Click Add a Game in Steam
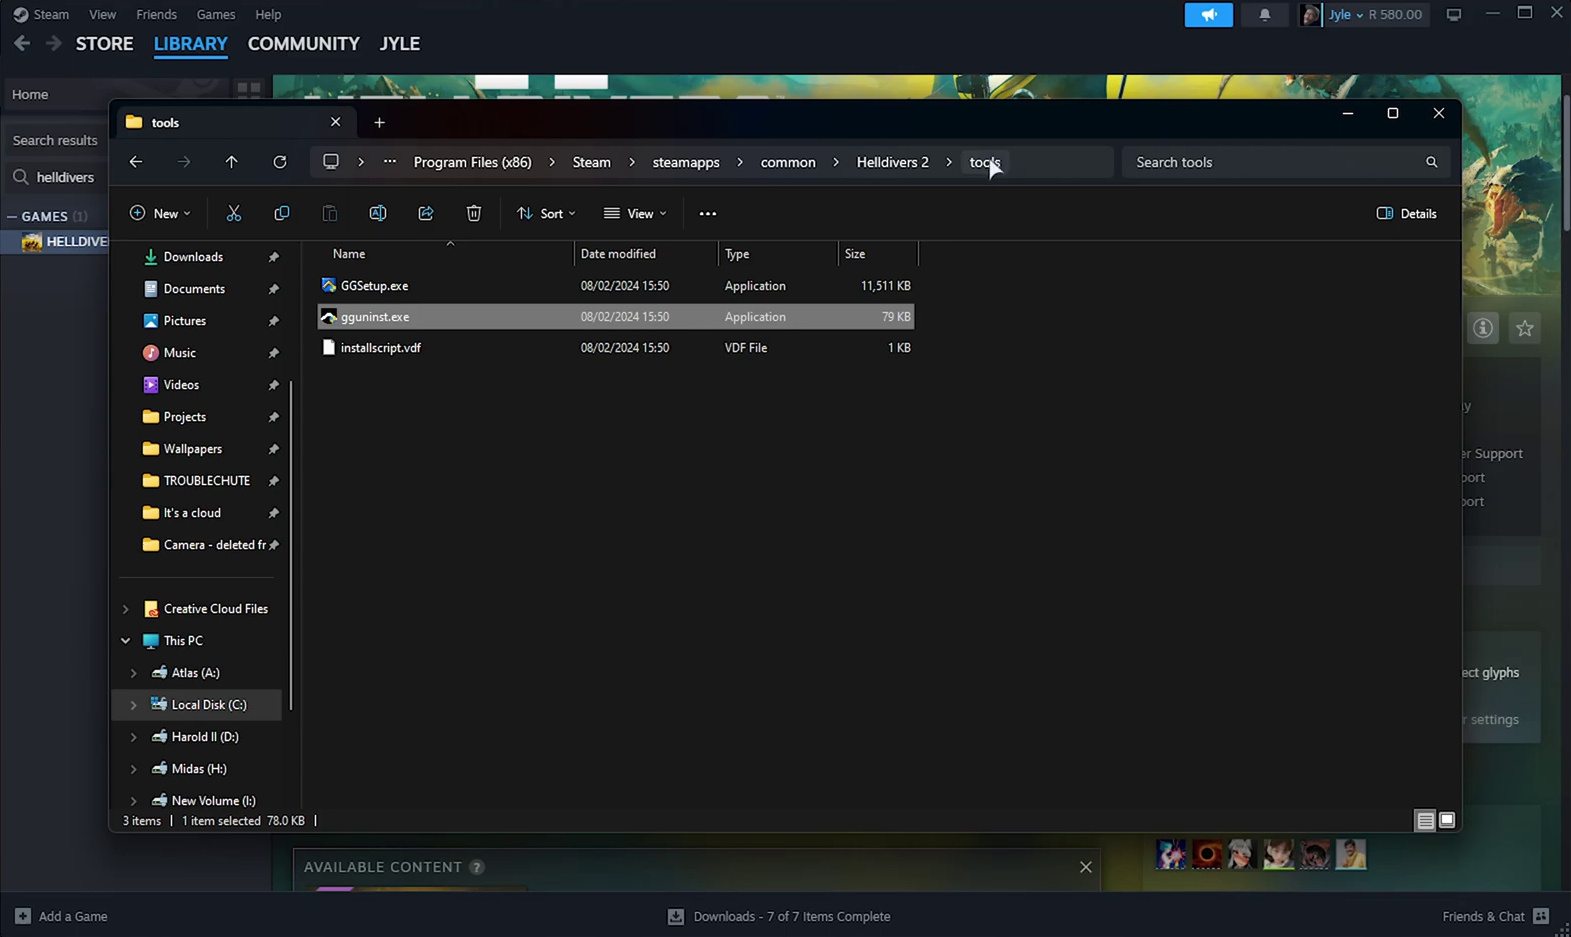 click(x=61, y=916)
